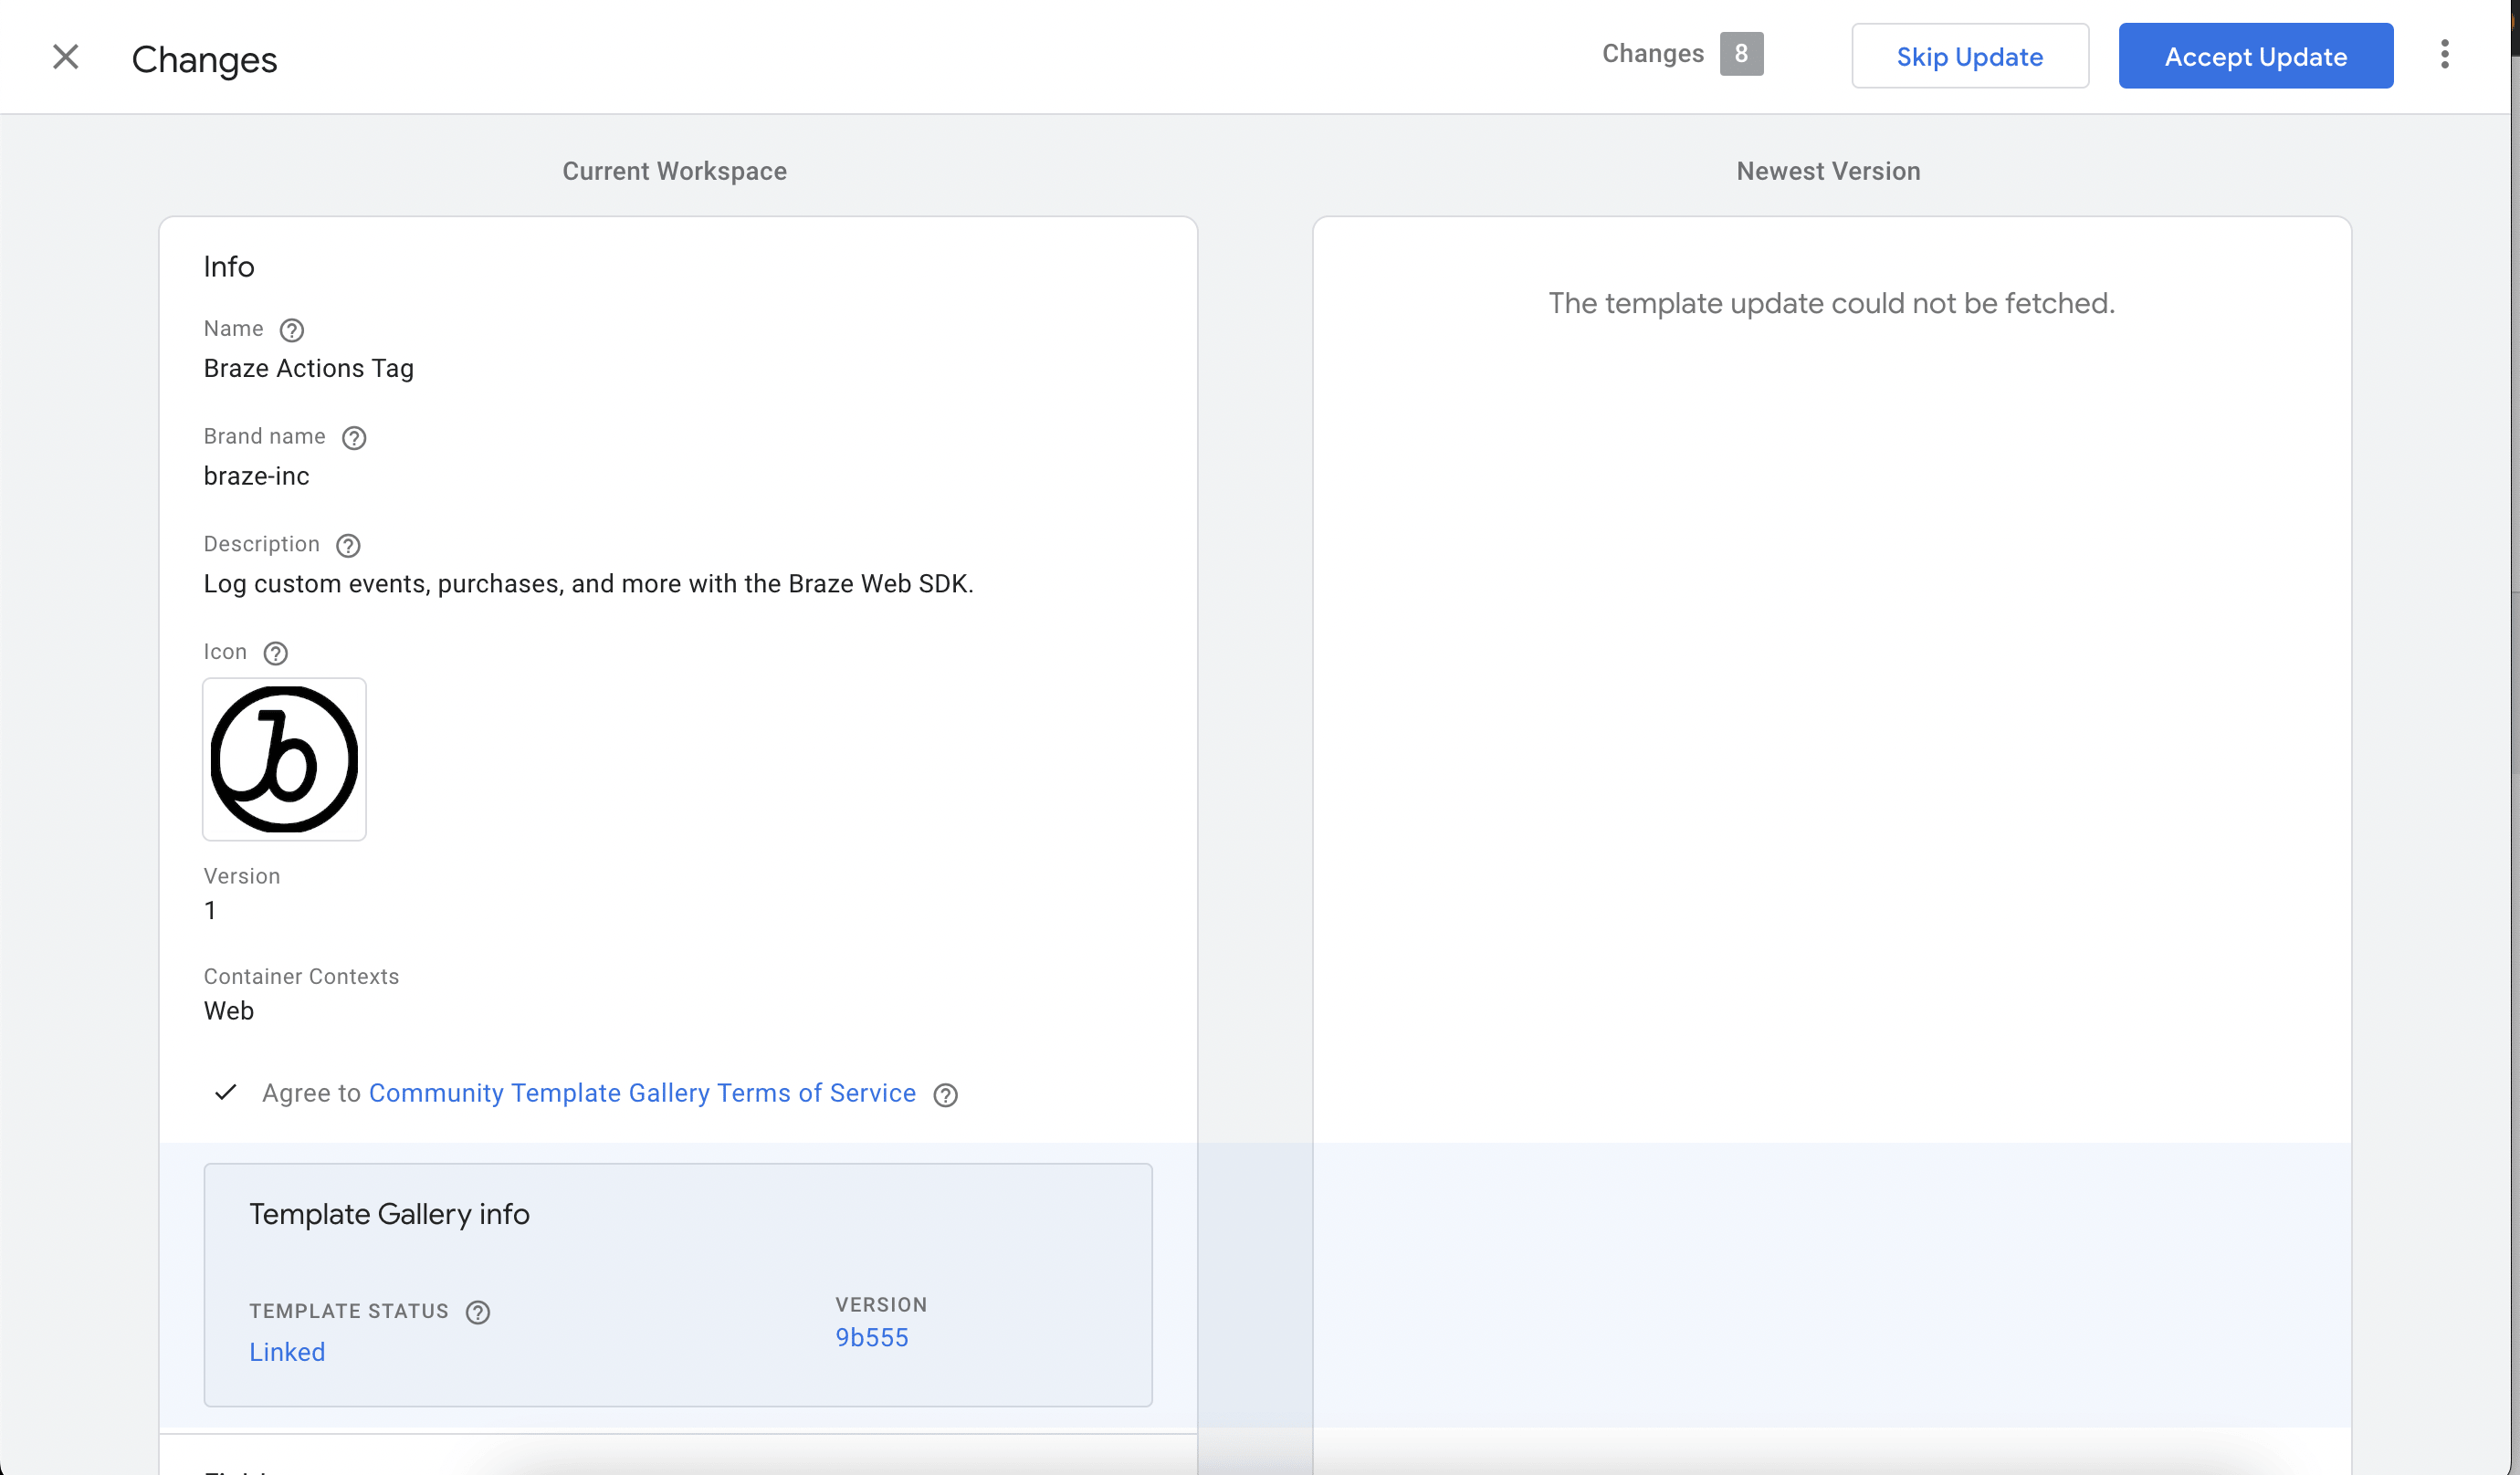Click the Info section heading
The width and height of the screenshot is (2520, 1475).
pos(229,267)
